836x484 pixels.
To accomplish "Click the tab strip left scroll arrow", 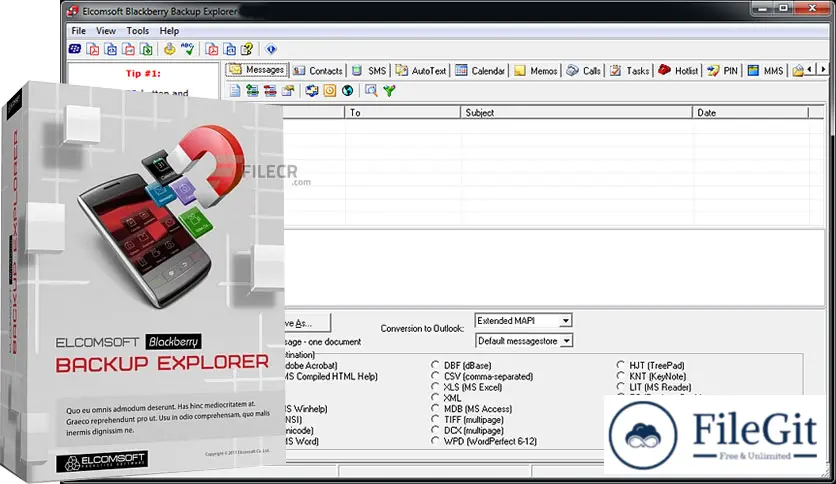I will tap(810, 69).
